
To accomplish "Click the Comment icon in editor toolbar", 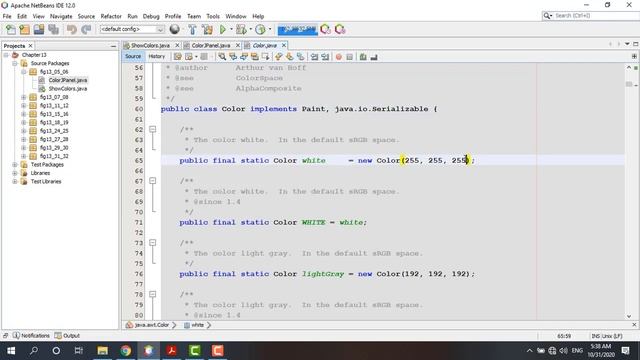I will point(363,57).
